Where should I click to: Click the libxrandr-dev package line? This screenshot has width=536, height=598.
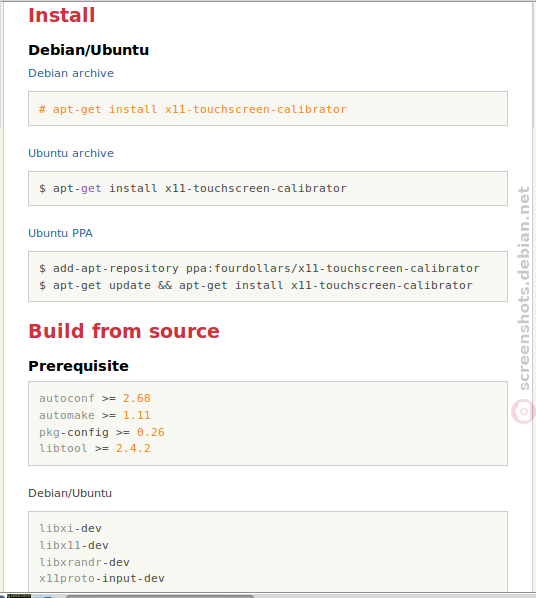point(84,562)
